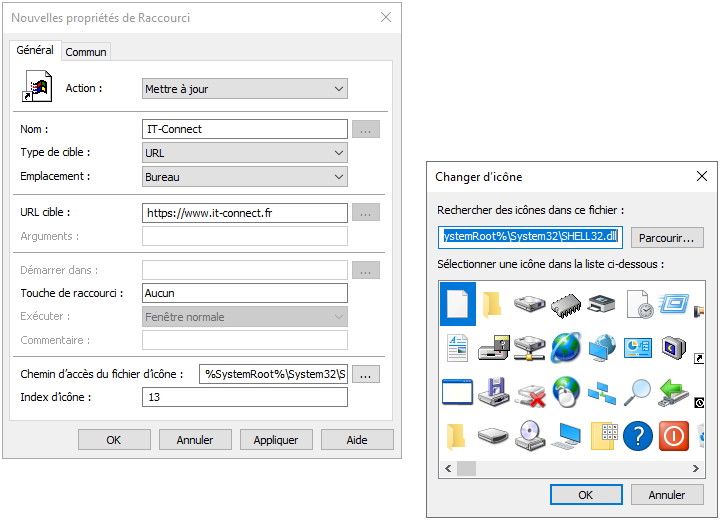
Task: Choose the CD on drive icon
Action: pyautogui.click(x=530, y=436)
